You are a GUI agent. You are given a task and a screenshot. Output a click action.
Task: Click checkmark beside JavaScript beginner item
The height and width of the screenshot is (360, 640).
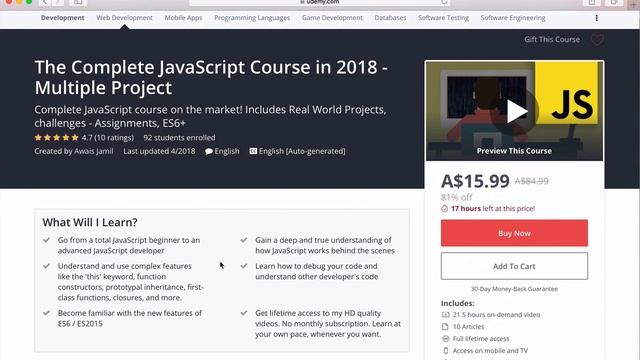tap(47, 240)
